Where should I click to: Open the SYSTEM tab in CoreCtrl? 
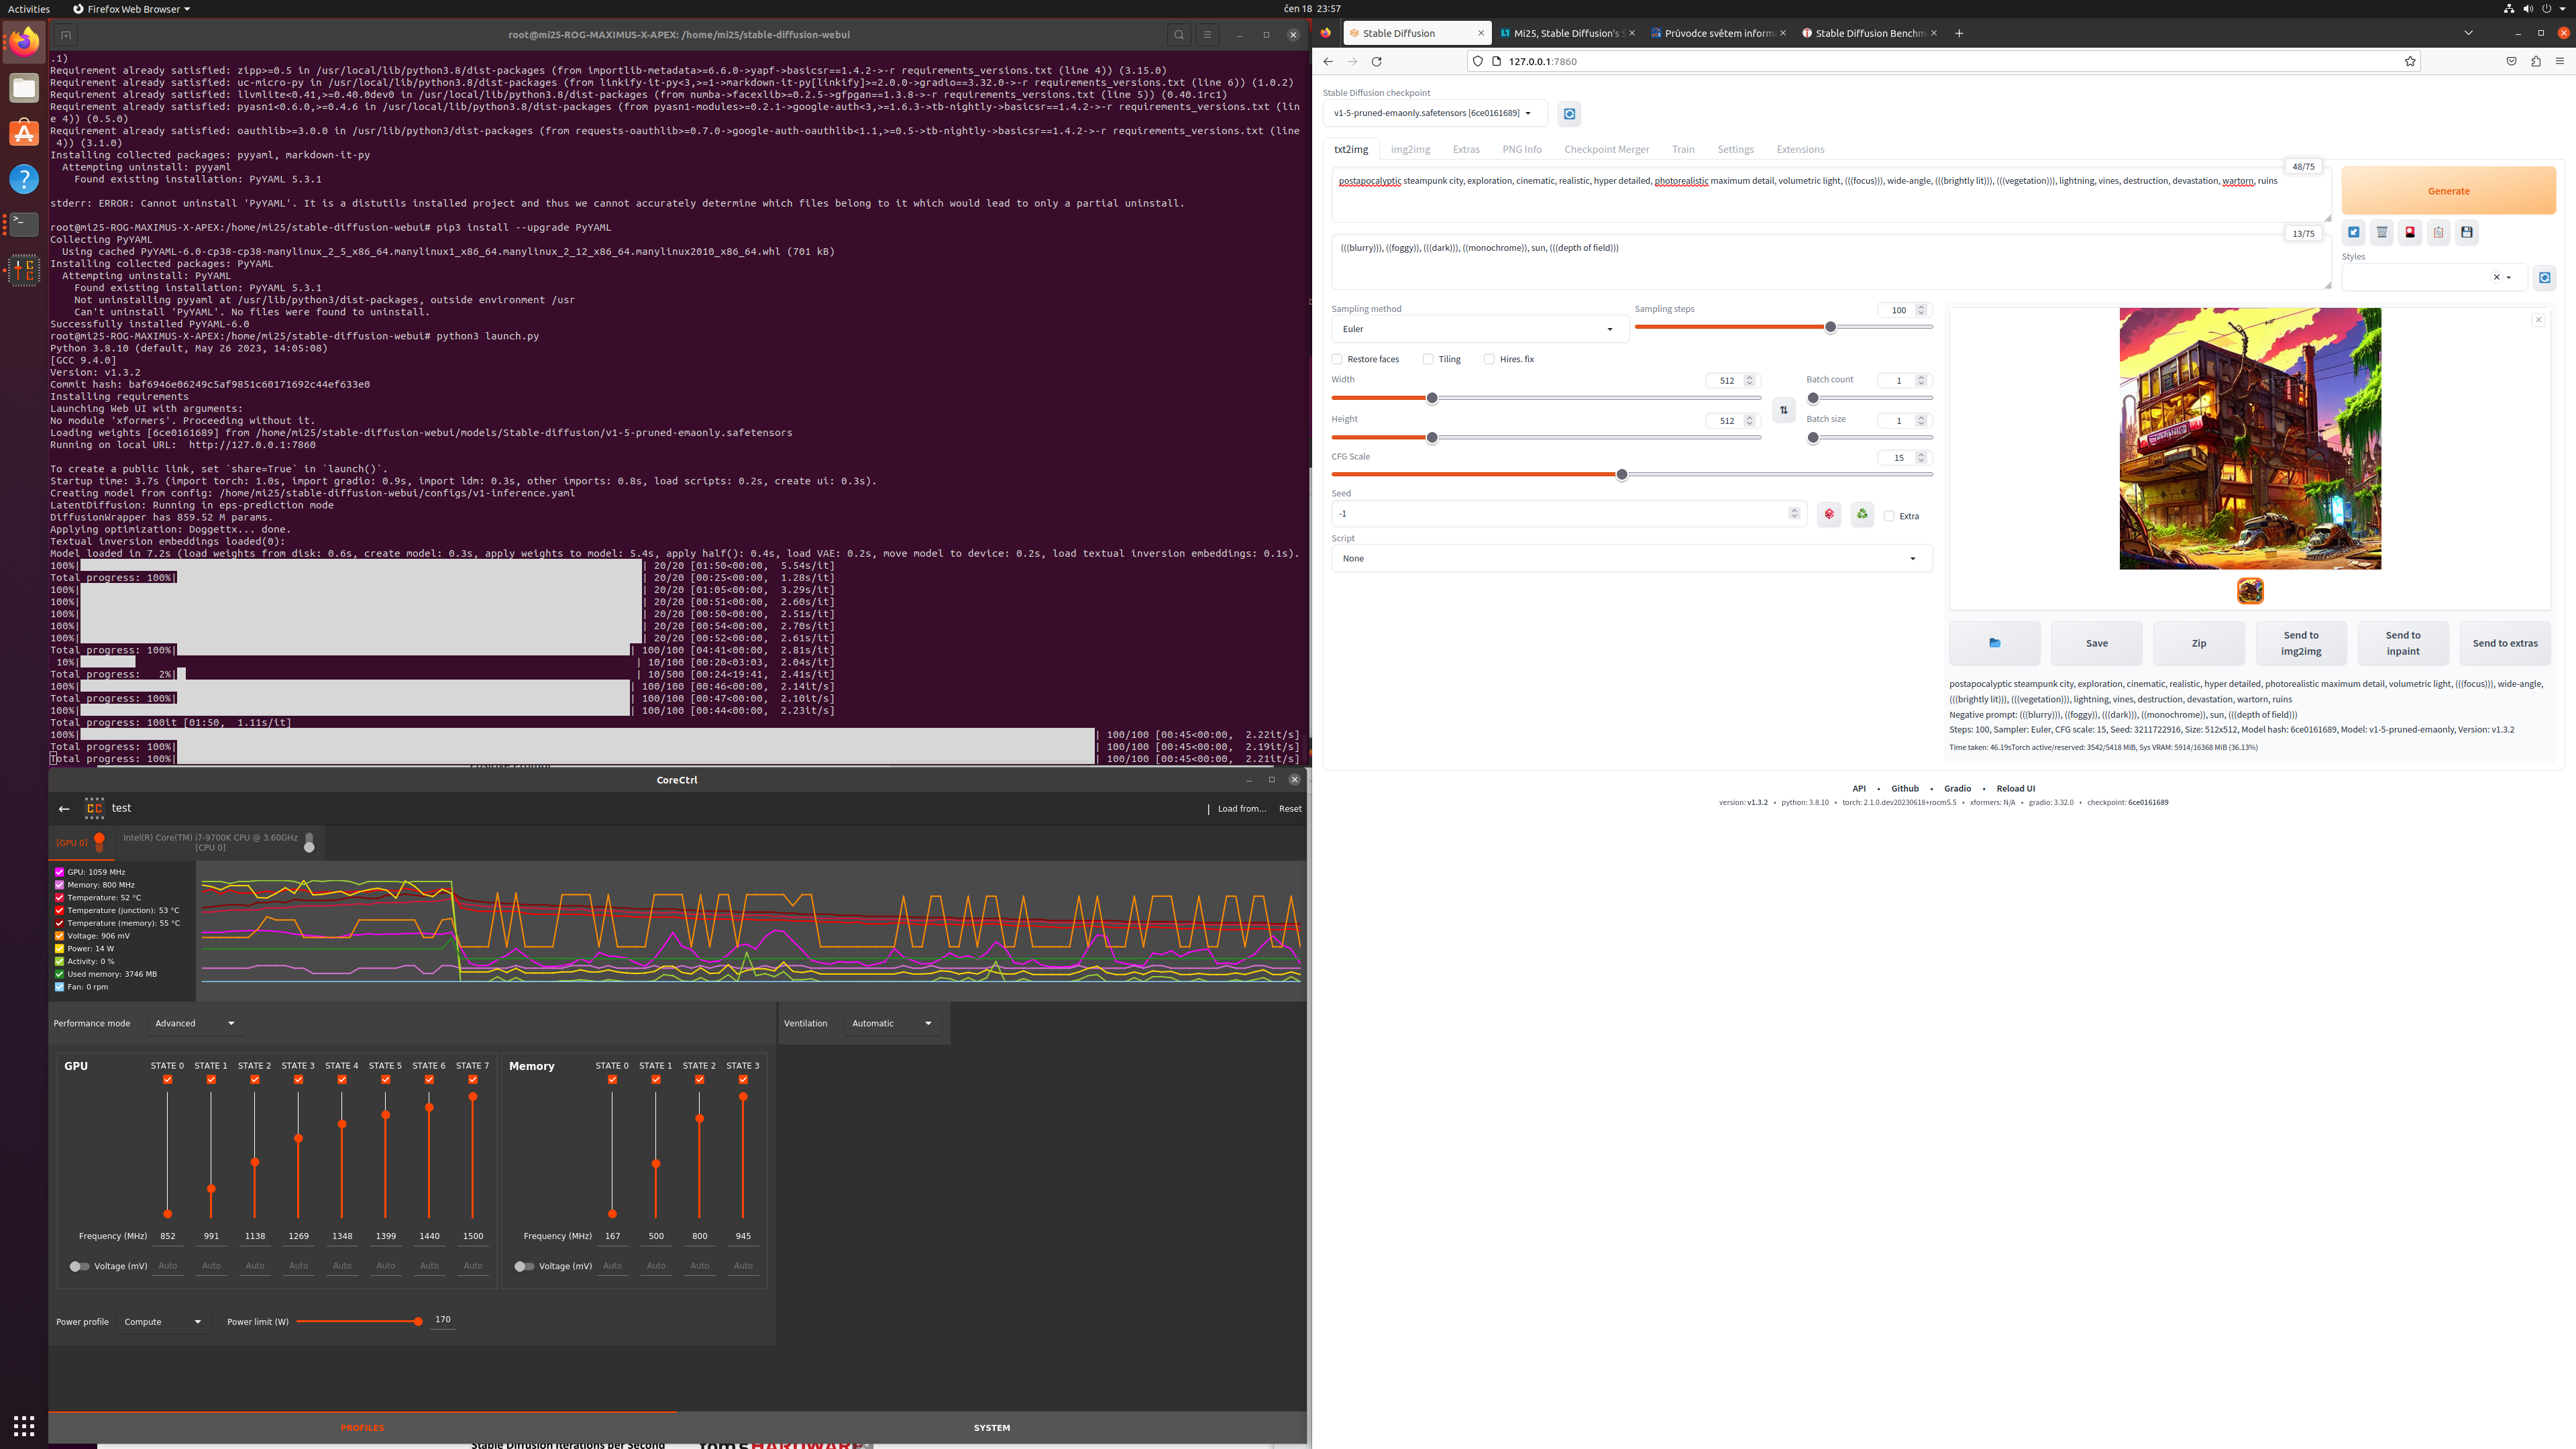[991, 1428]
